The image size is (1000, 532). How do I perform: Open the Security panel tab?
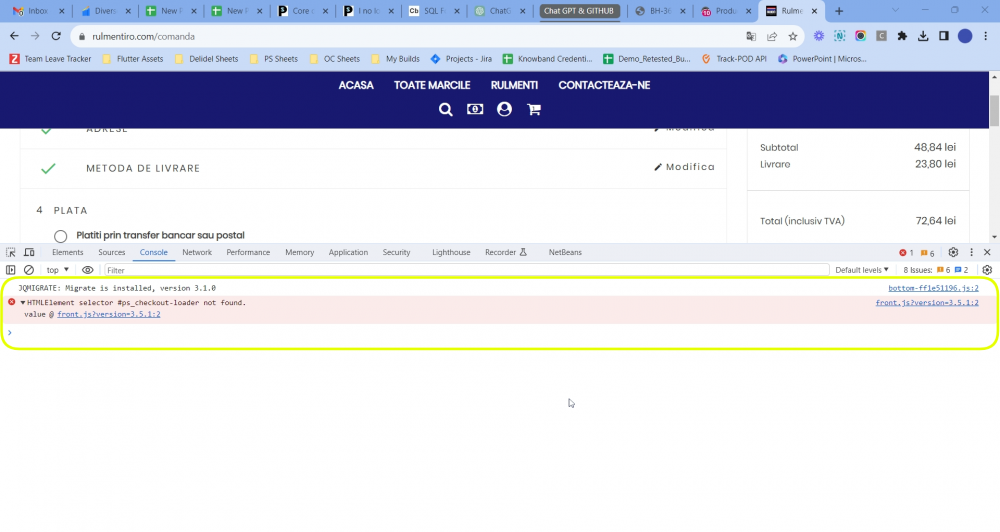click(396, 253)
